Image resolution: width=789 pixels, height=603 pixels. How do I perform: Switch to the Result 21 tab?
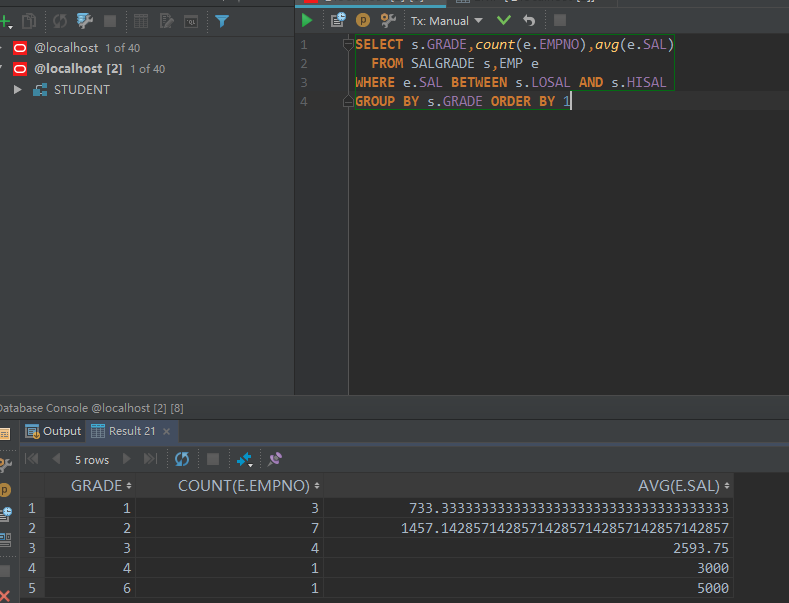pyautogui.click(x=124, y=431)
